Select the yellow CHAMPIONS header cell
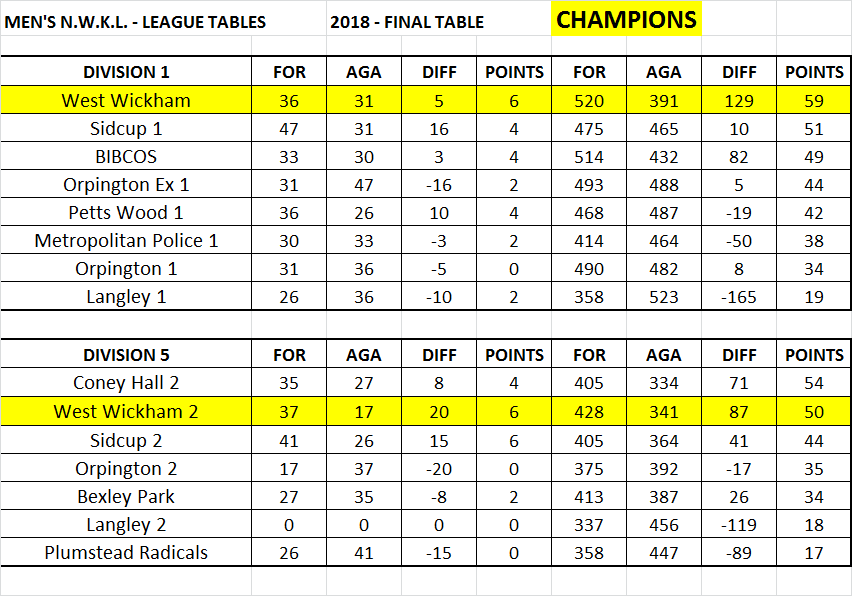Image resolution: width=852 pixels, height=596 pixels. point(626,19)
